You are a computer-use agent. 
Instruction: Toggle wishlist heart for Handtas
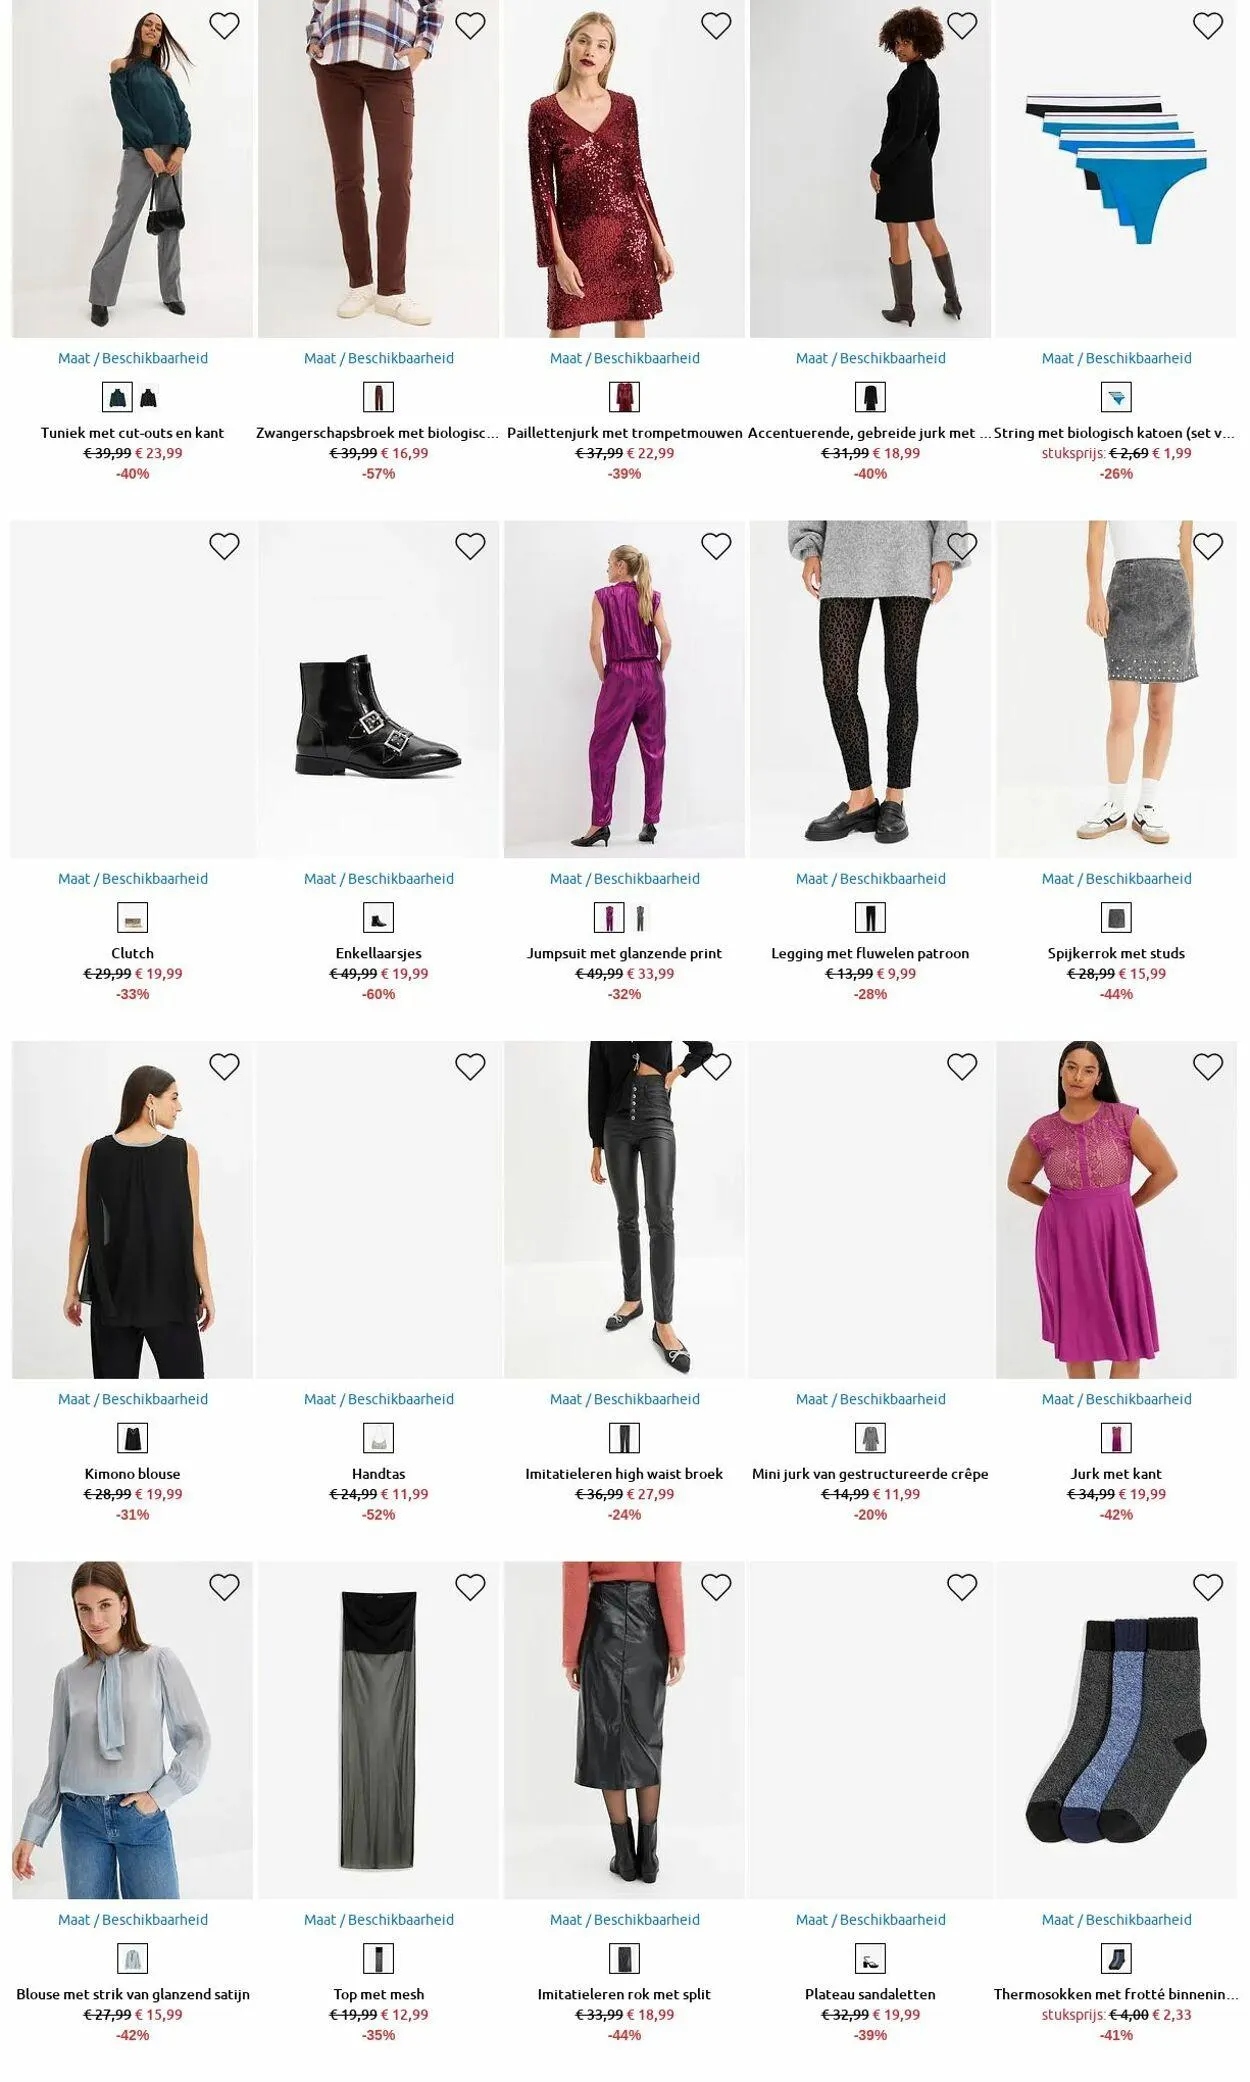coord(470,1067)
